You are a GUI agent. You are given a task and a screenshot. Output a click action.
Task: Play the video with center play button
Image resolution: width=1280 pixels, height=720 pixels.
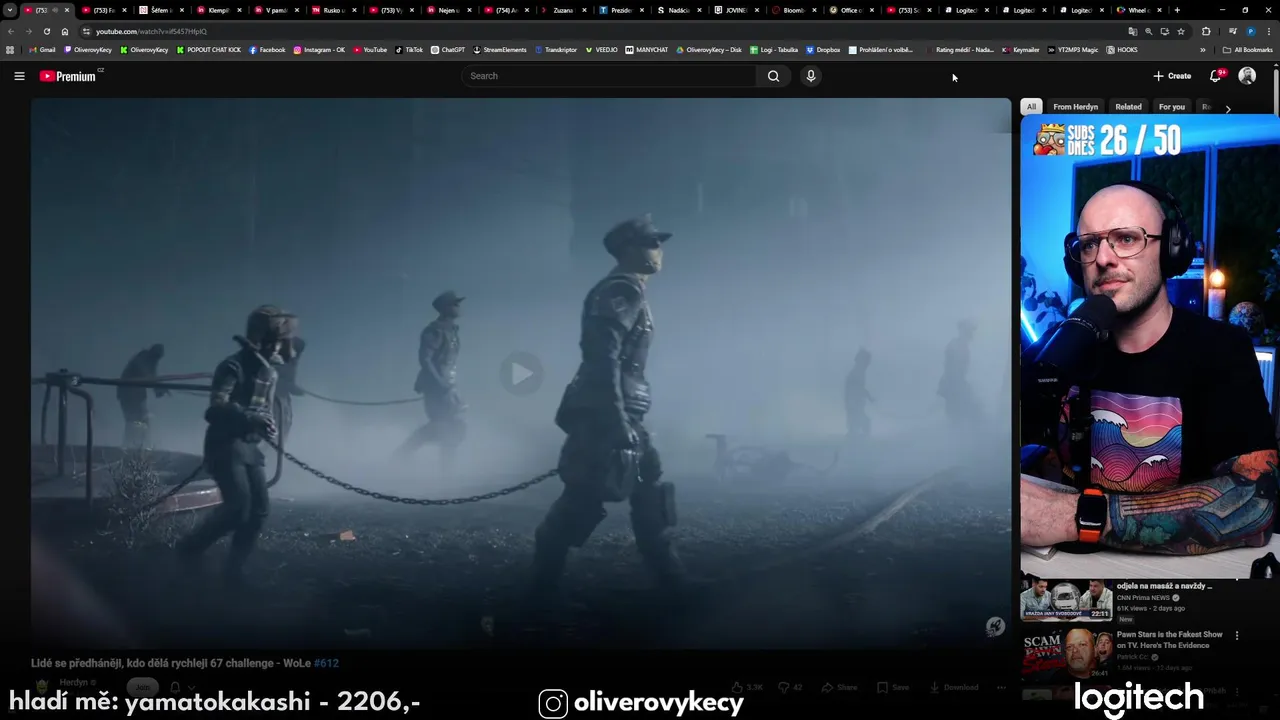point(521,374)
